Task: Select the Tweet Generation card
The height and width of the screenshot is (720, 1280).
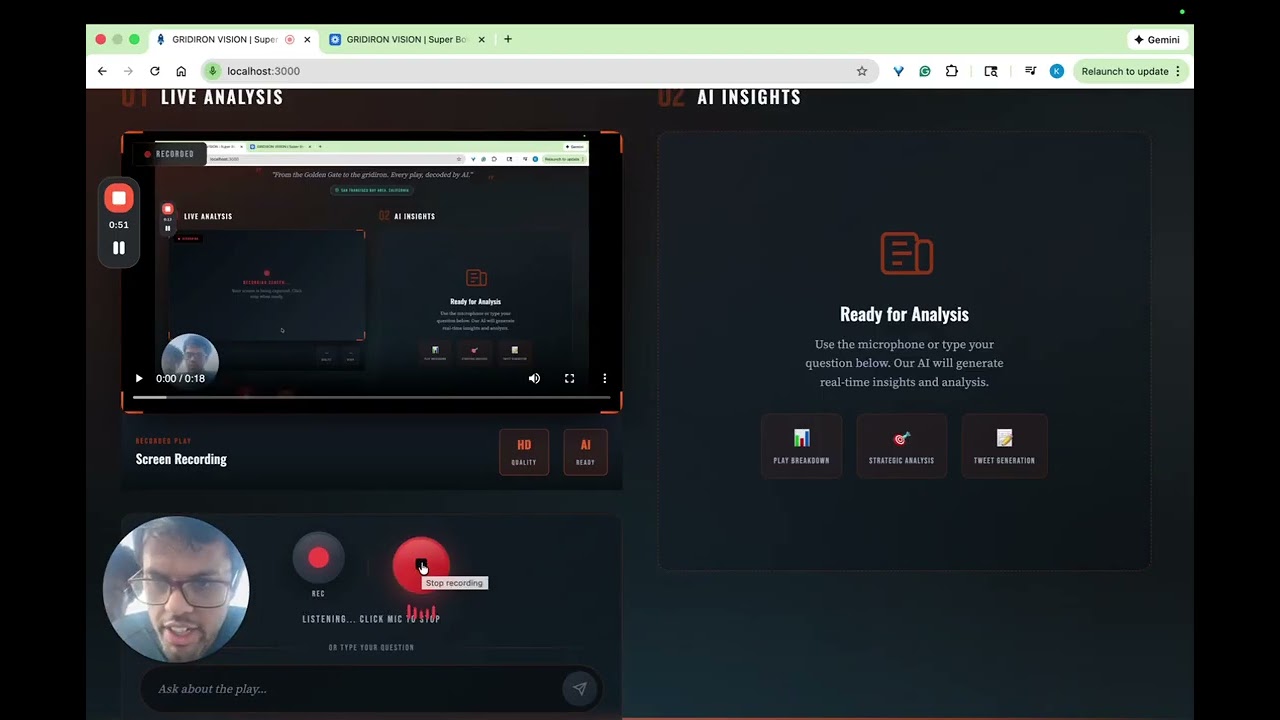Action: 1004,446
